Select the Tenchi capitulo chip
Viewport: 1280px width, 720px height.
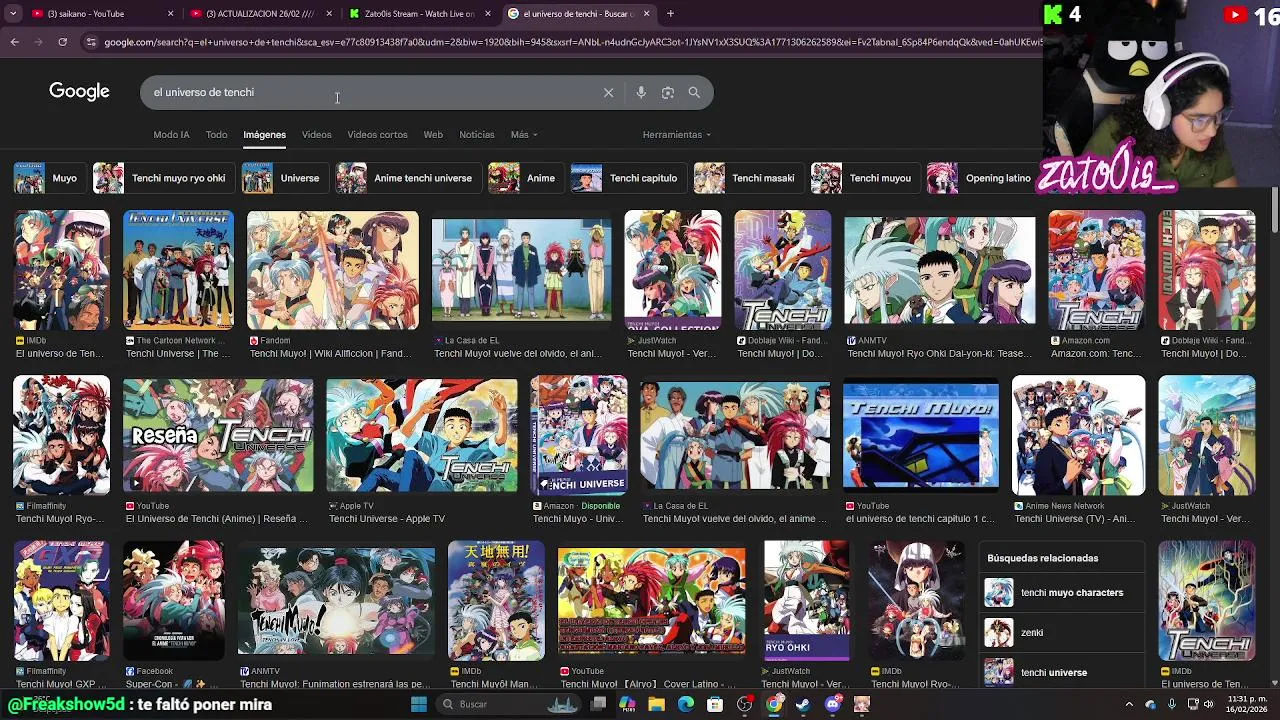[627, 178]
